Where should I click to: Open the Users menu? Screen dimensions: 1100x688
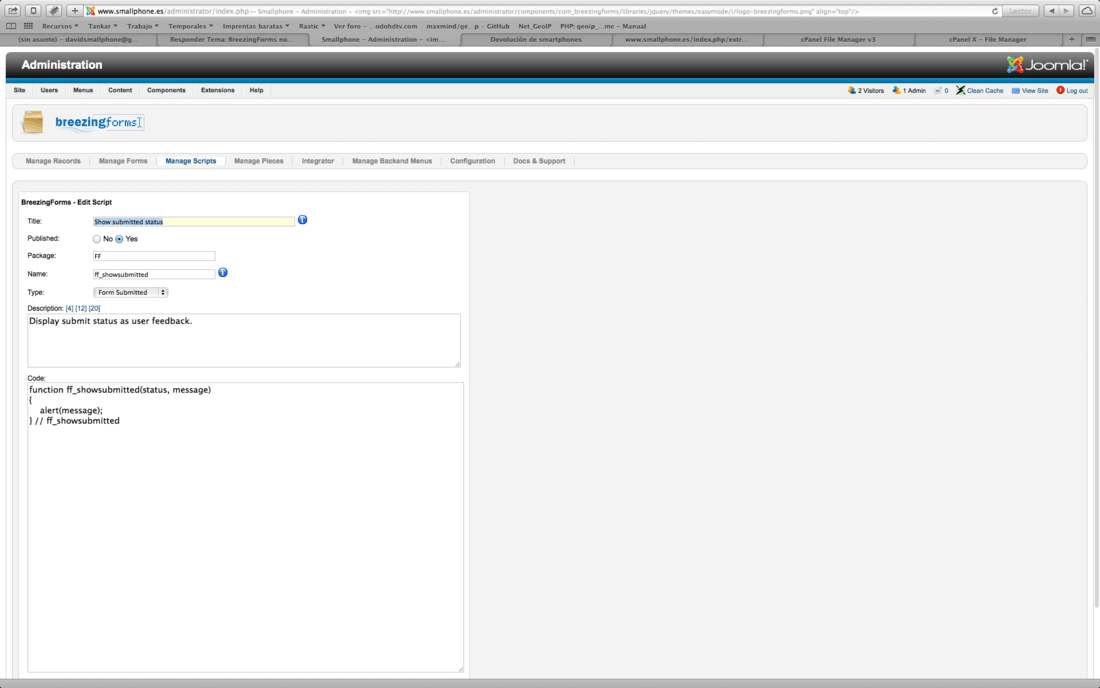click(49, 90)
